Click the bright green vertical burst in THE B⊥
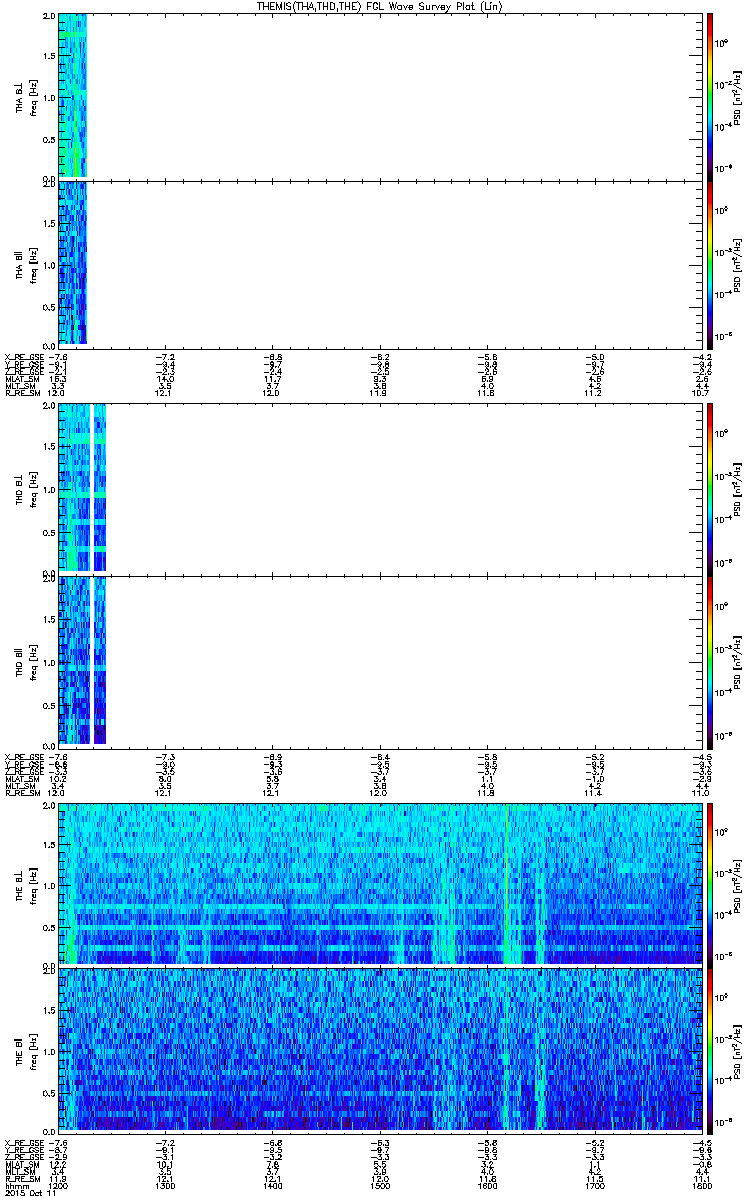Viewport: 750px width, 1200px height. [507, 884]
